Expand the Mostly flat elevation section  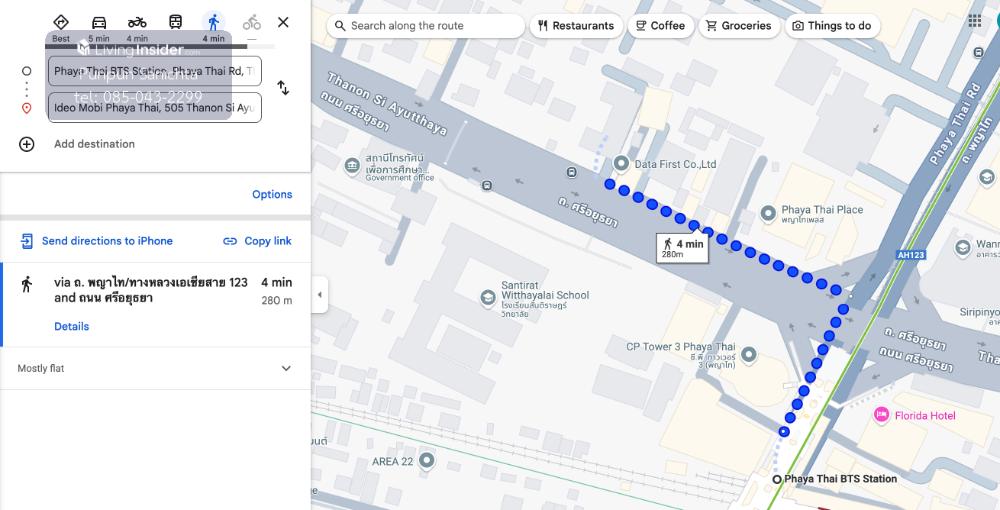286,369
